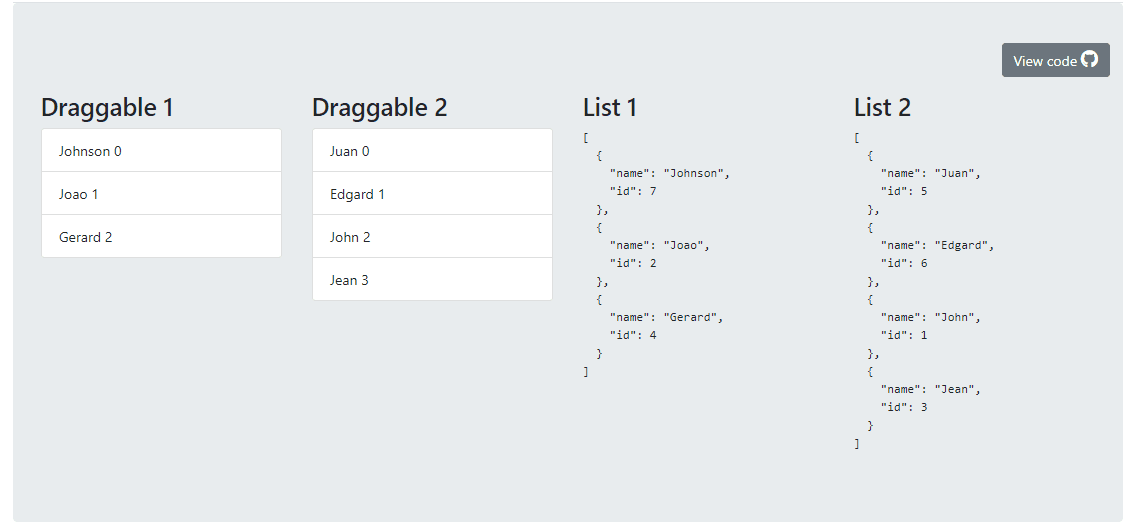
Task: Click the "Juan" name in List 2 JSON
Action: coord(955,173)
